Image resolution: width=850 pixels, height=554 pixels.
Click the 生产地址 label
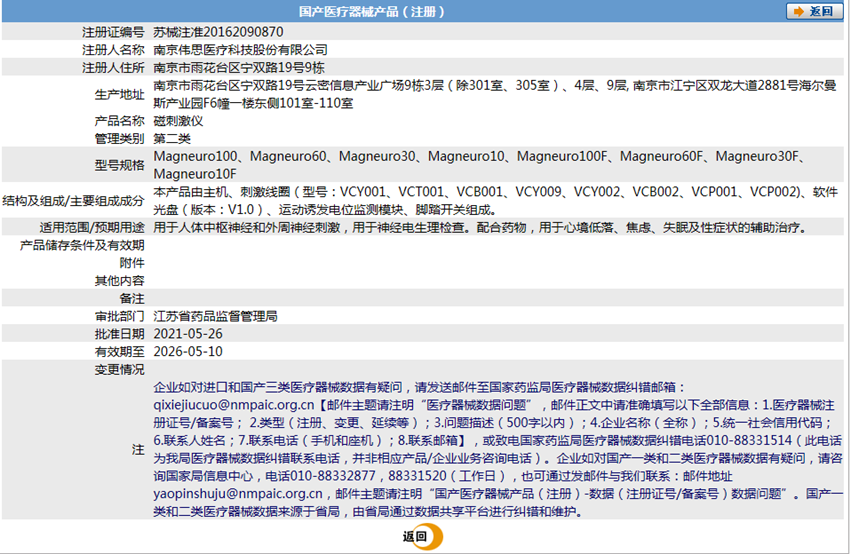coord(119,94)
